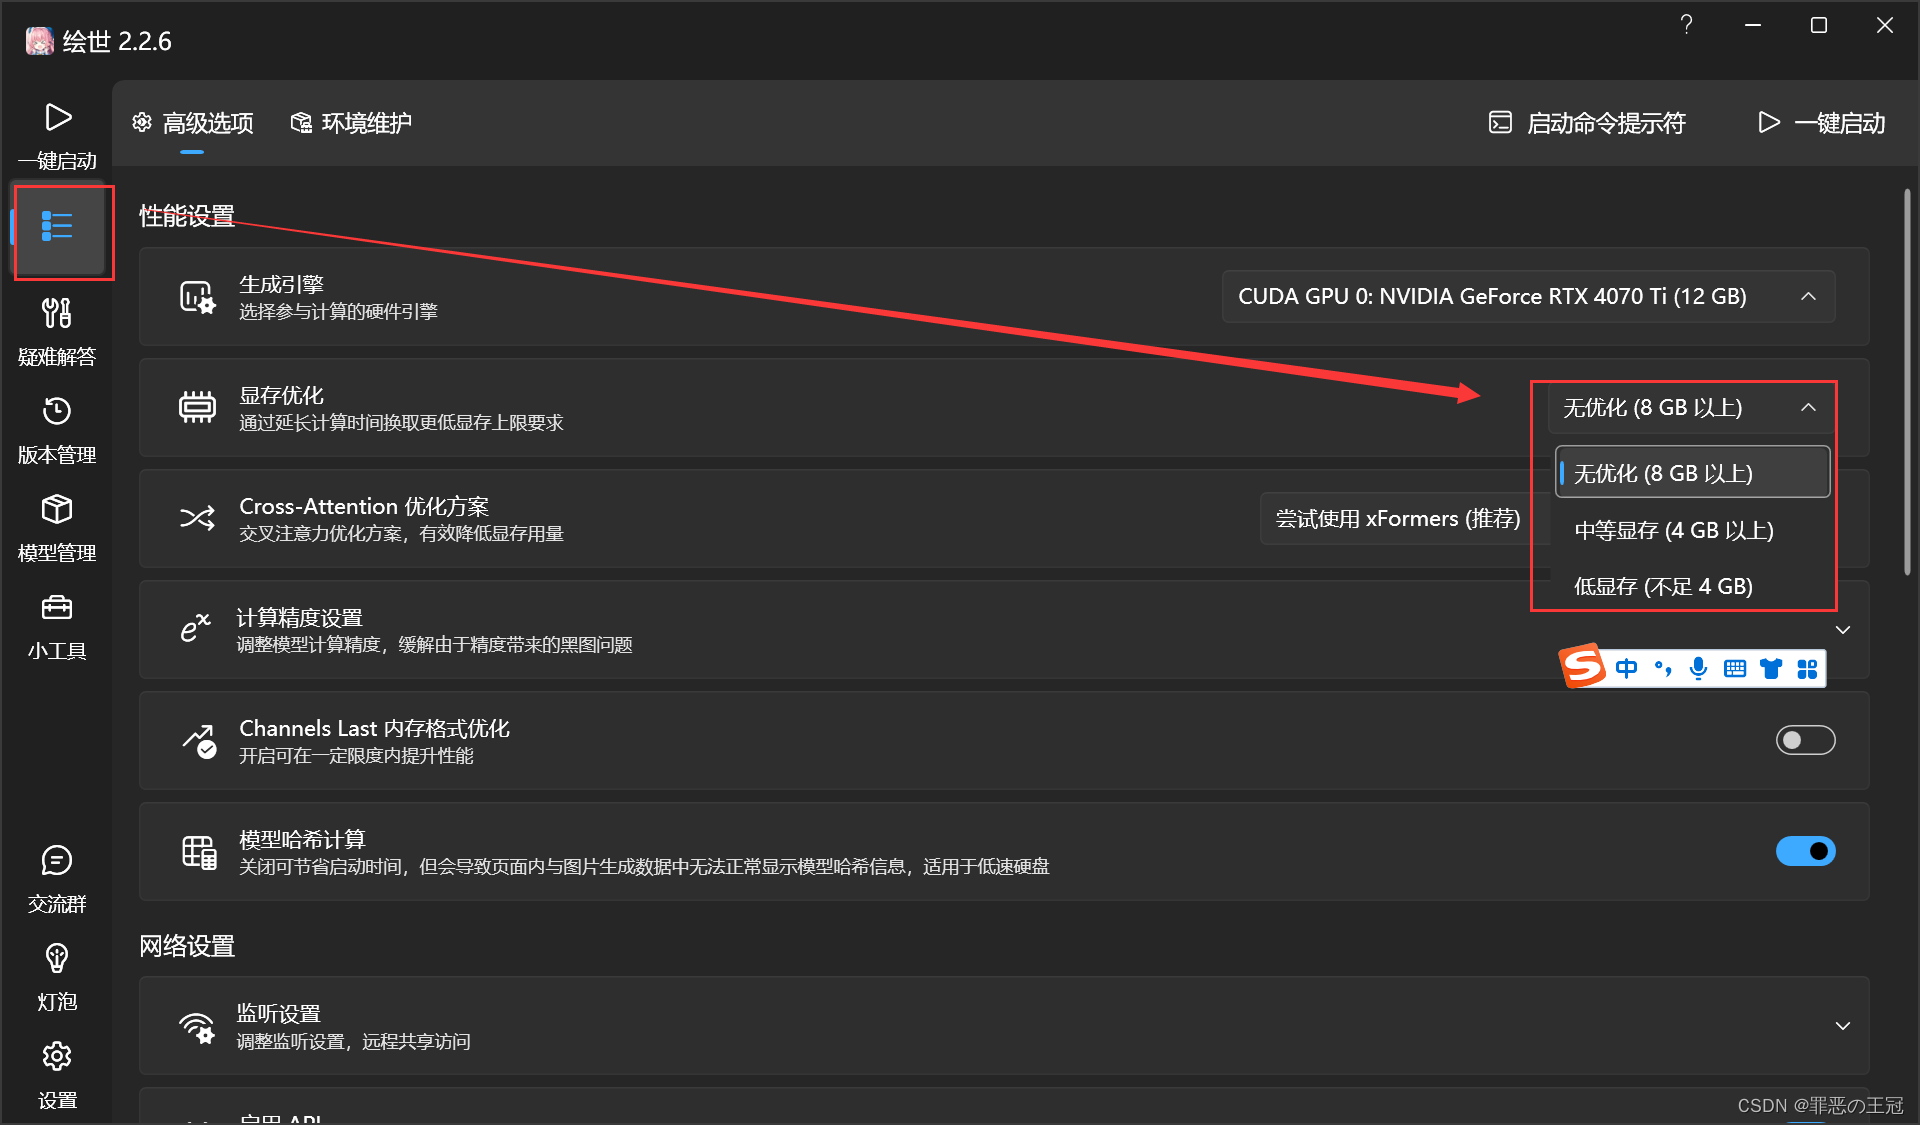This screenshot has width=1920, height=1125.
Task: Expand 监听设置 section chevron
Action: click(x=1843, y=1025)
